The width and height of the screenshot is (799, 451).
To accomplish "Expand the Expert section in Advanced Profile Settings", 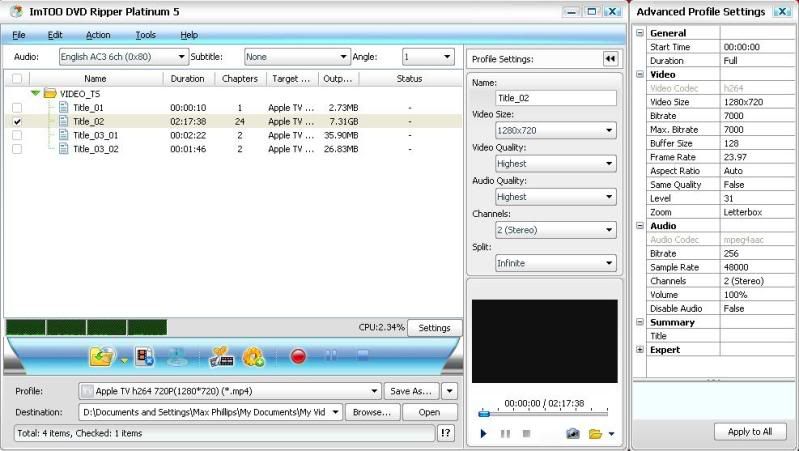I will point(640,350).
